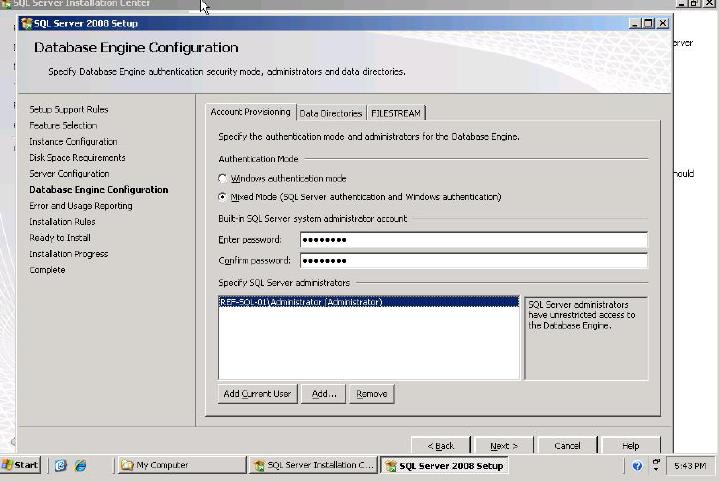Proceed with the Next button
The height and width of the screenshot is (482, 720).
(504, 445)
